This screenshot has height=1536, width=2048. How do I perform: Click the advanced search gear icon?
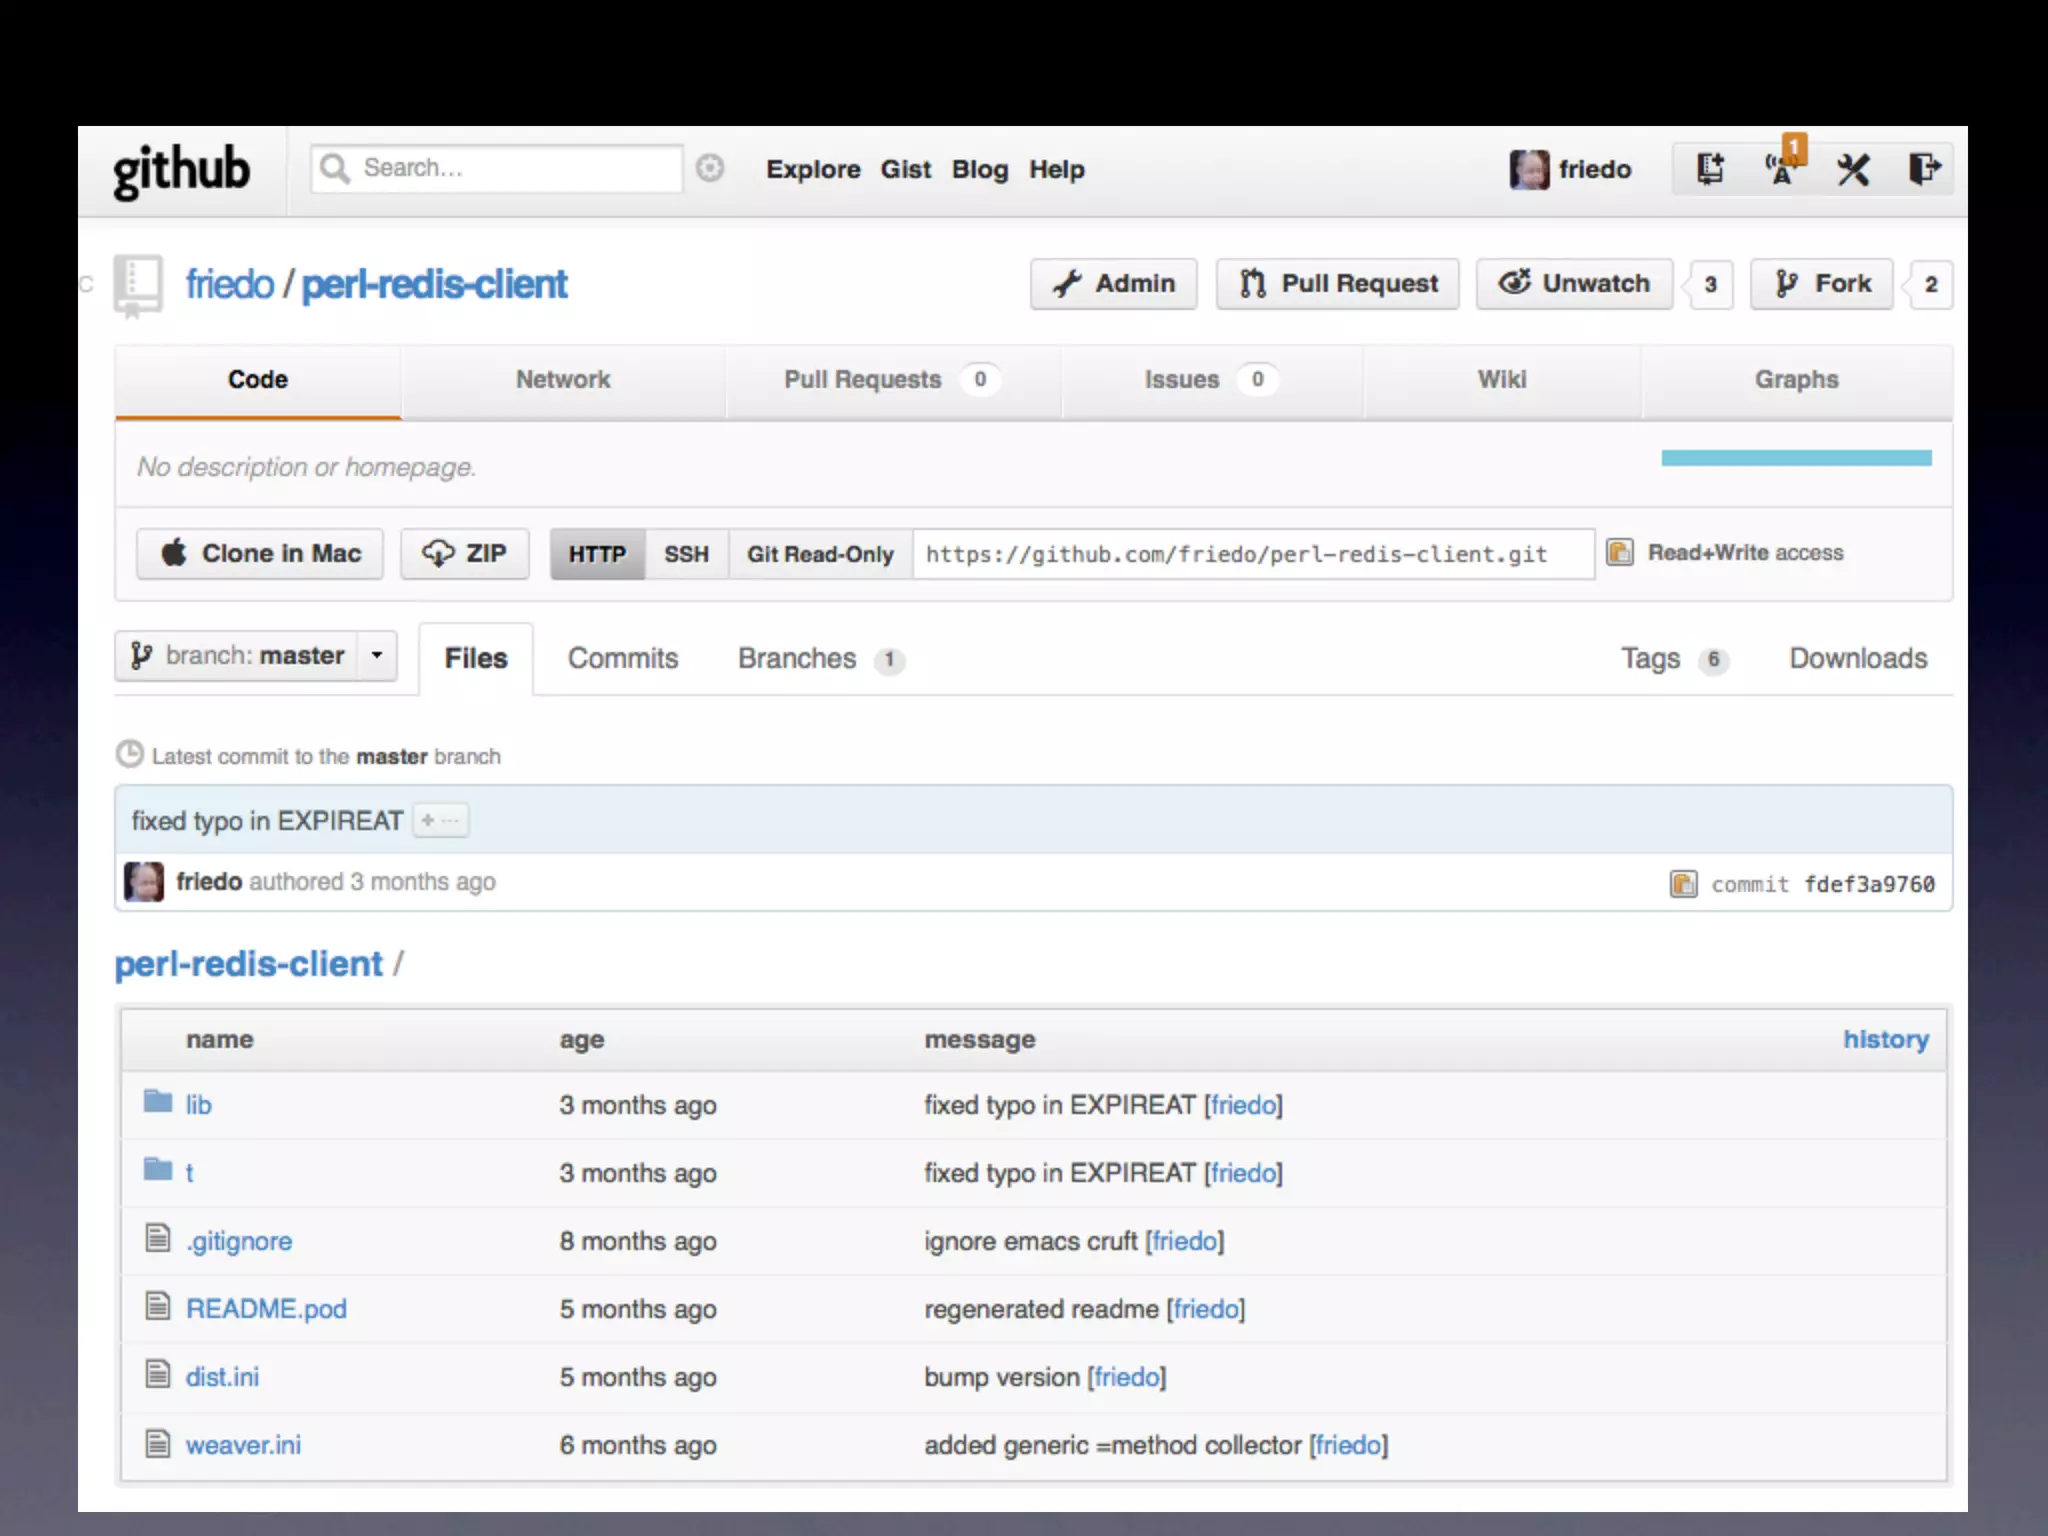pos(710,168)
